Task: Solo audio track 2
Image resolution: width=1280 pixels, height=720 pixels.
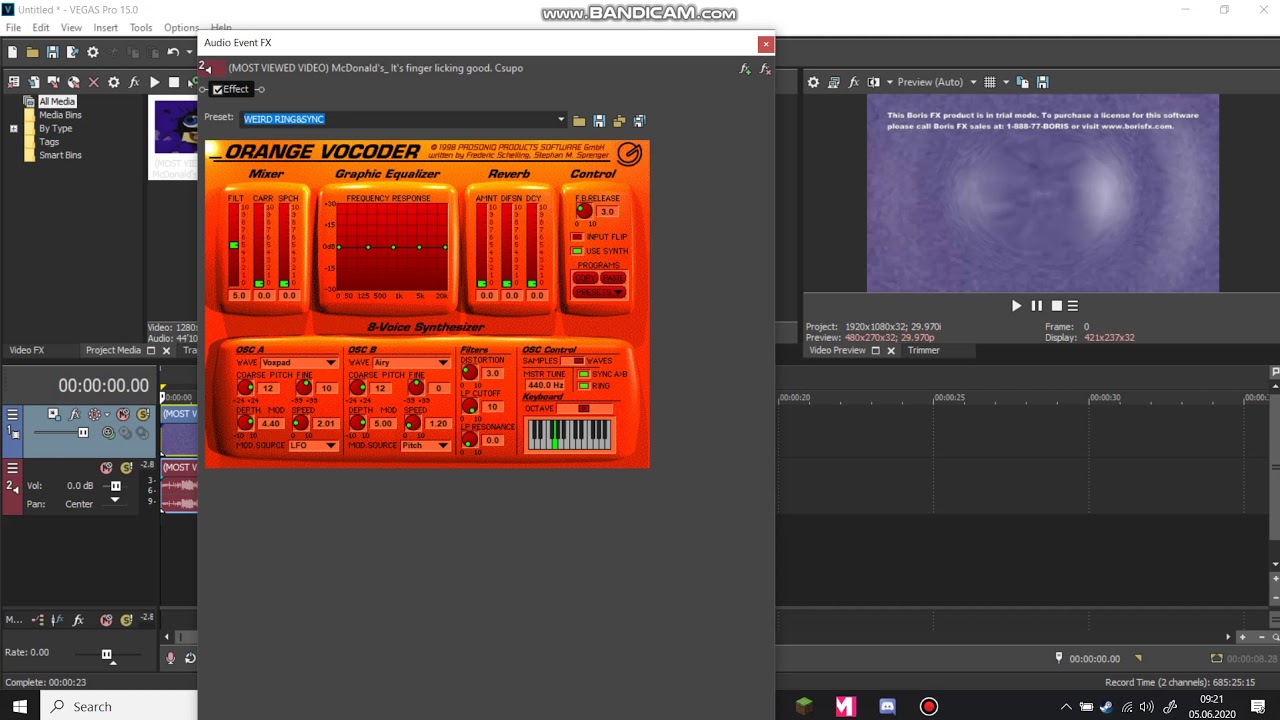Action: 126,468
